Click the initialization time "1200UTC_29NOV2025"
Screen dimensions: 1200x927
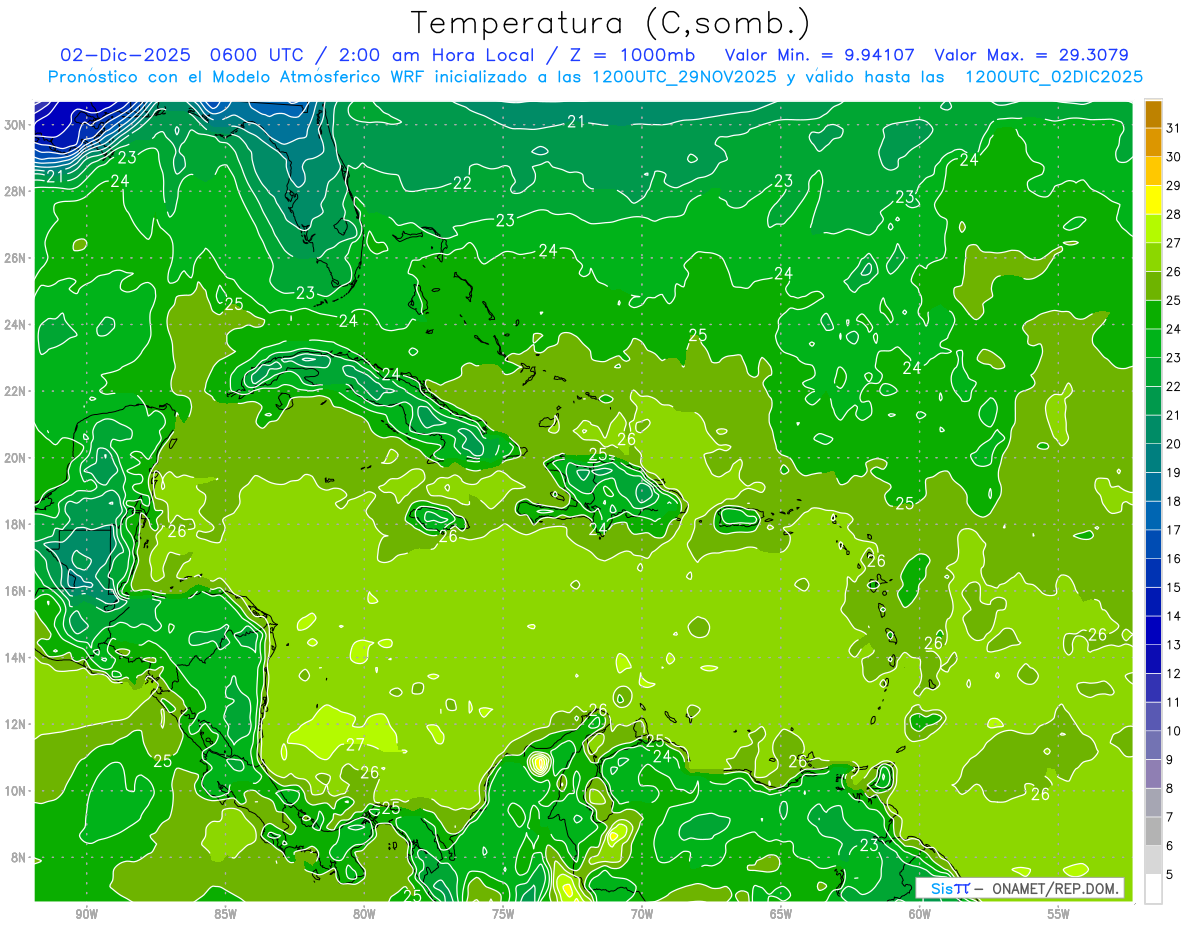pyautogui.click(x=684, y=77)
